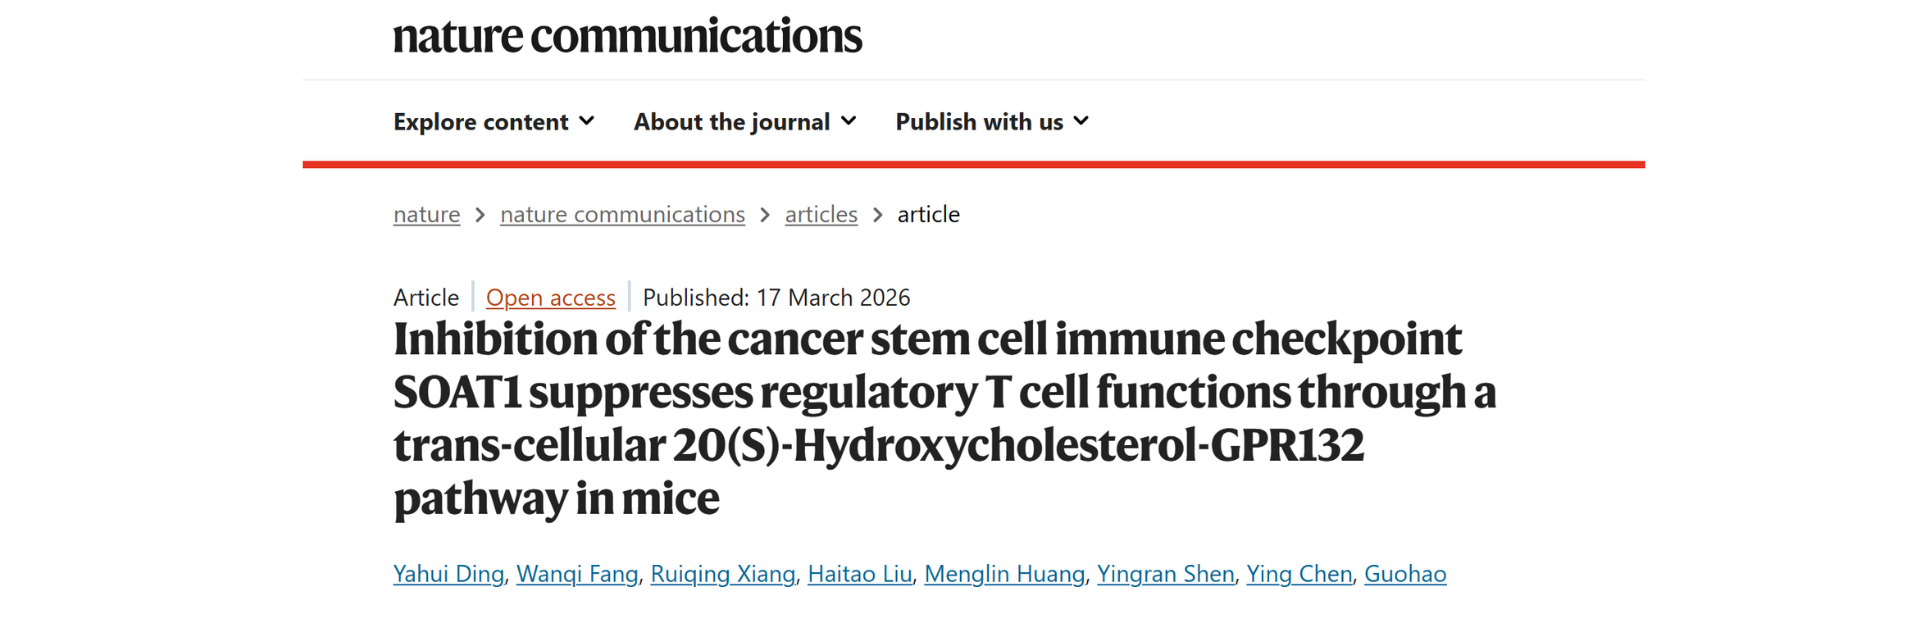Click chevron arrow beside Publish with us
The height and width of the screenshot is (624, 1920).
[1081, 121]
